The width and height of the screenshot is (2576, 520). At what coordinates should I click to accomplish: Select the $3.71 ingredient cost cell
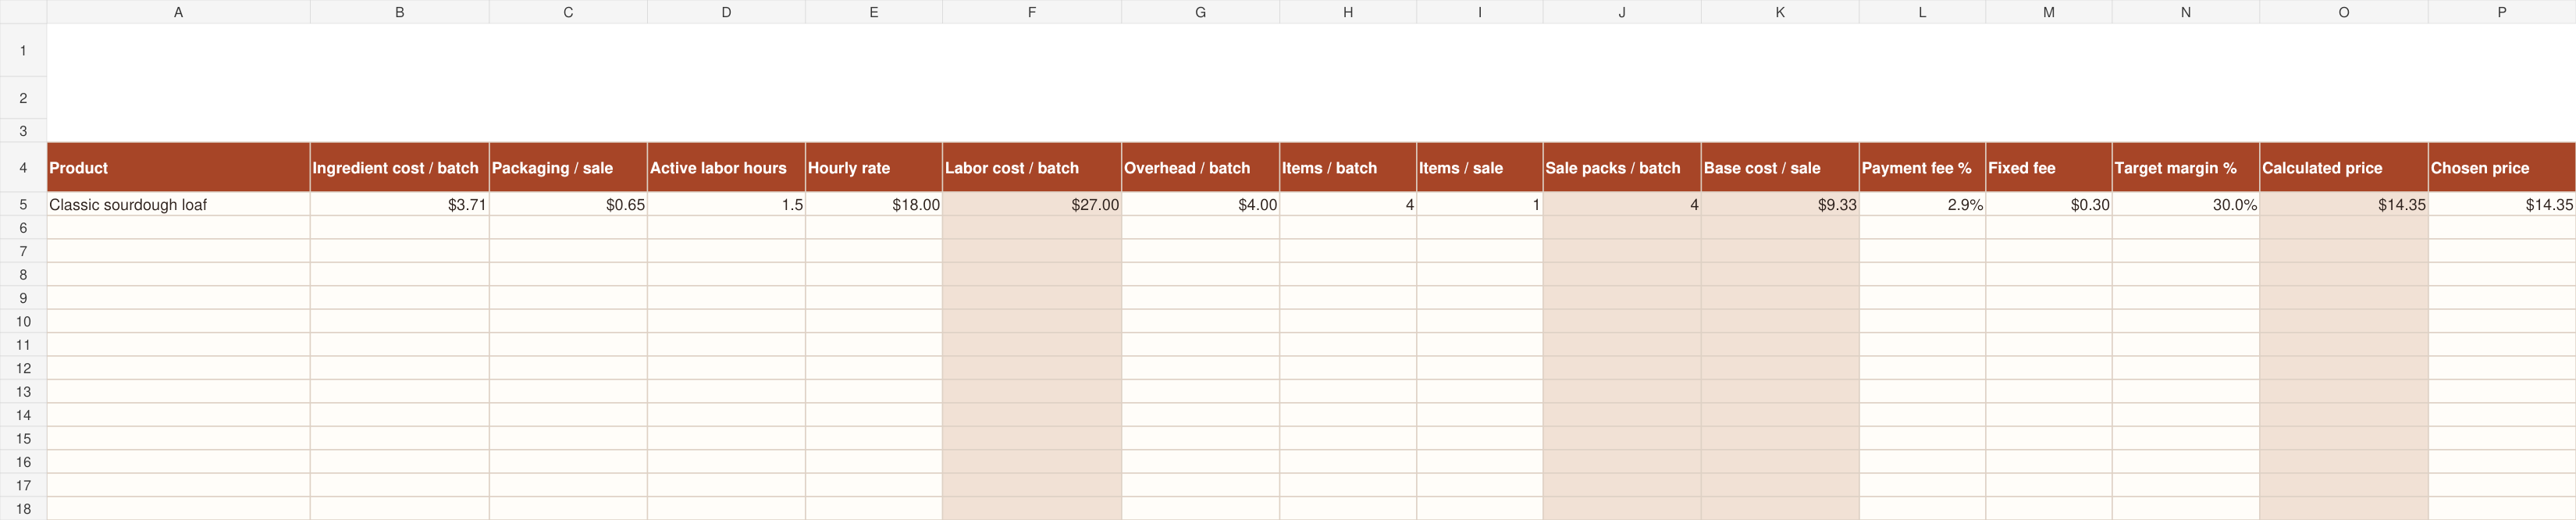(399, 204)
